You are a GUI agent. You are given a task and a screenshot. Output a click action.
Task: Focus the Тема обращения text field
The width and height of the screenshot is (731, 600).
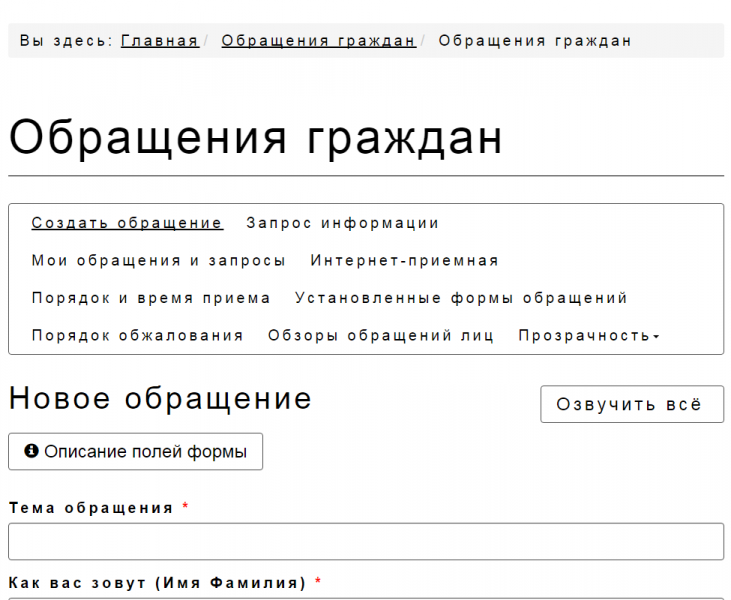click(x=366, y=541)
